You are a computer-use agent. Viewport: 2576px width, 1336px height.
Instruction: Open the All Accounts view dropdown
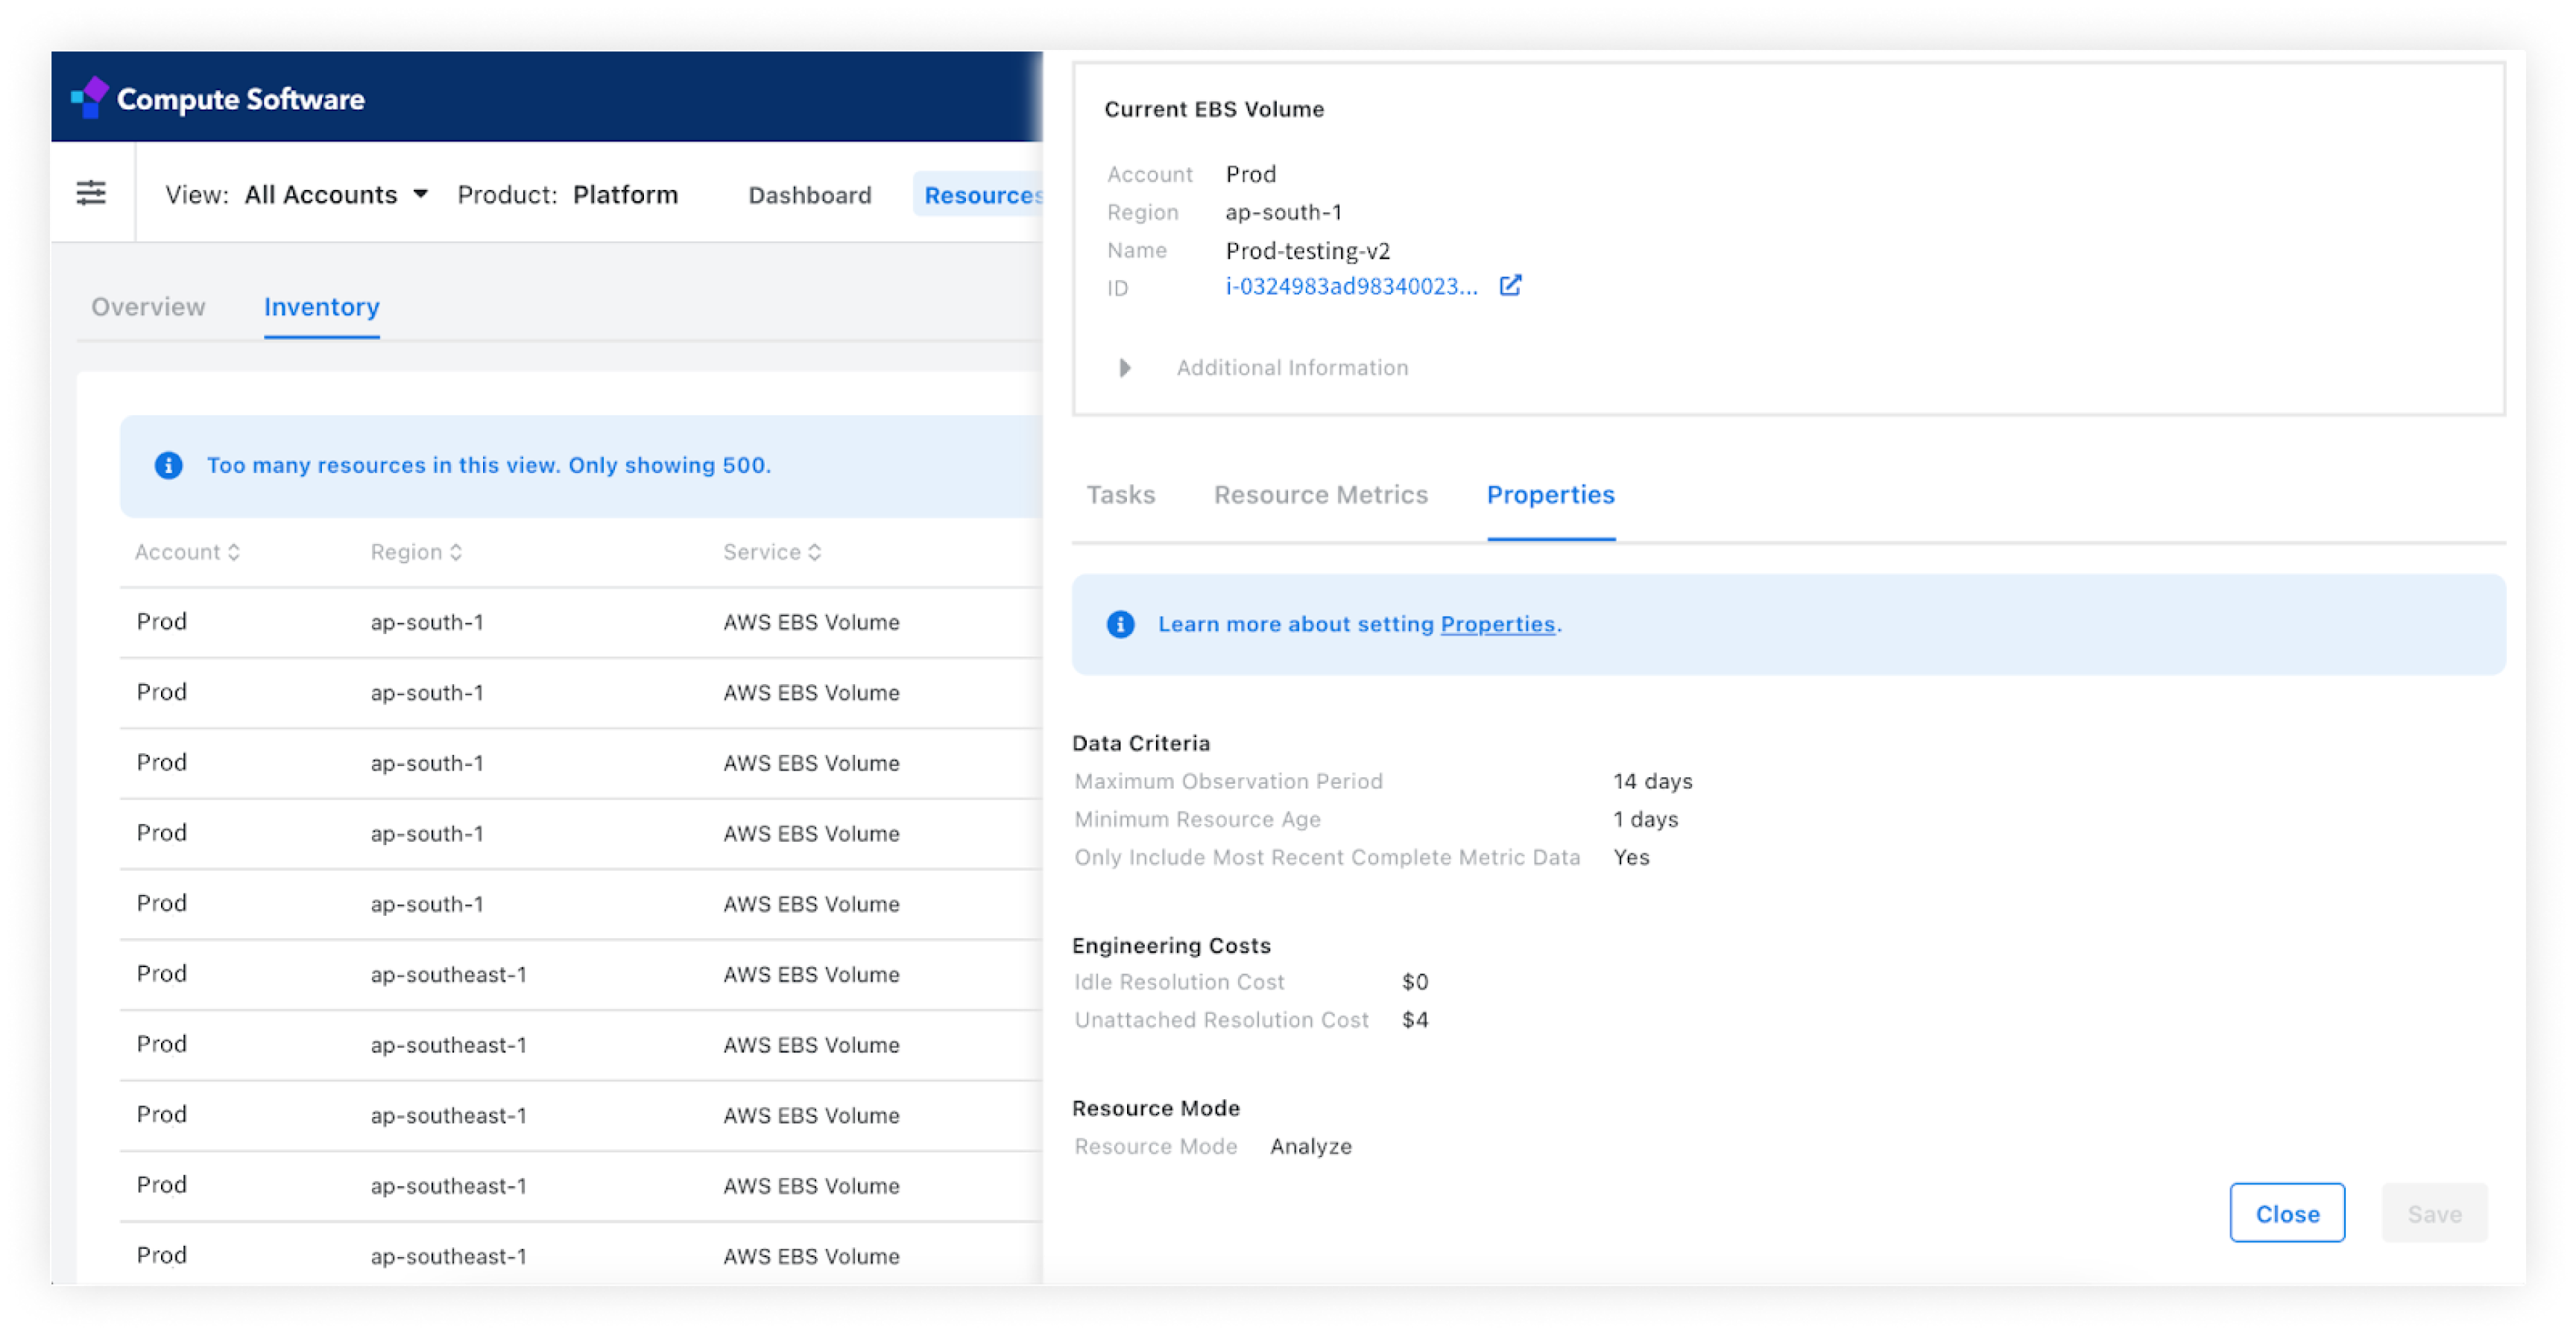click(x=336, y=194)
